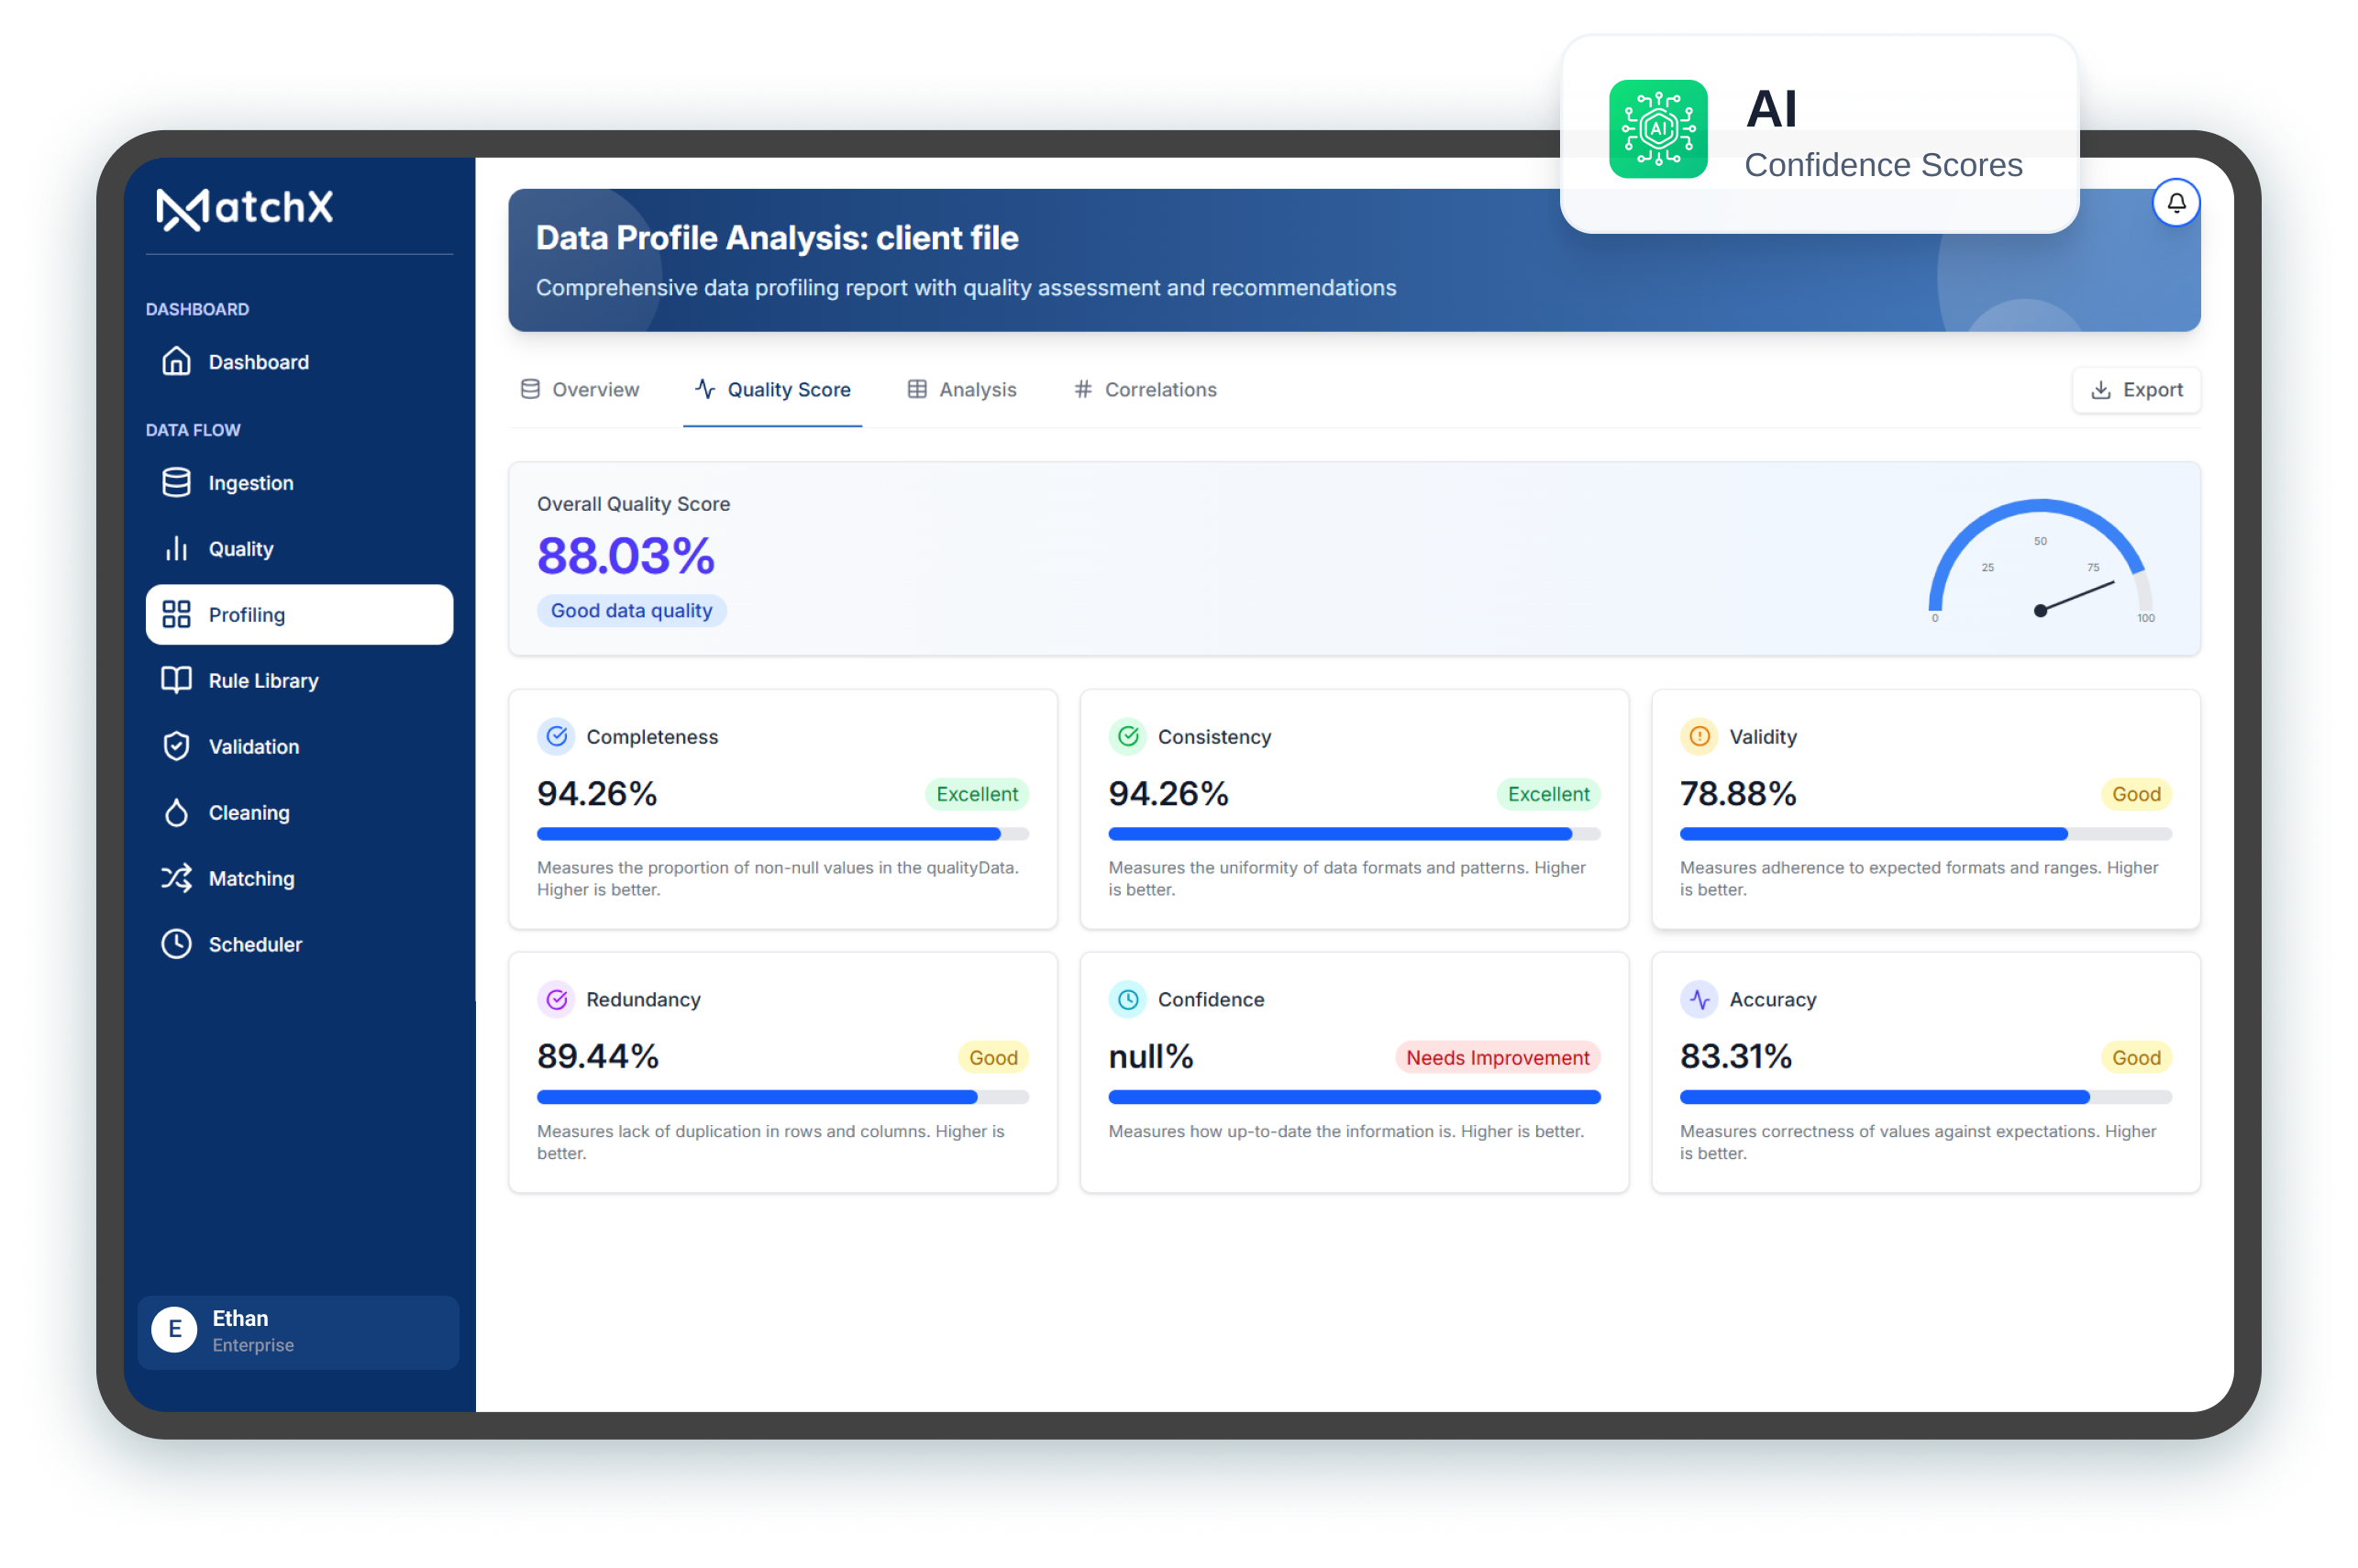Switch to the Quality Score tab

(789, 389)
